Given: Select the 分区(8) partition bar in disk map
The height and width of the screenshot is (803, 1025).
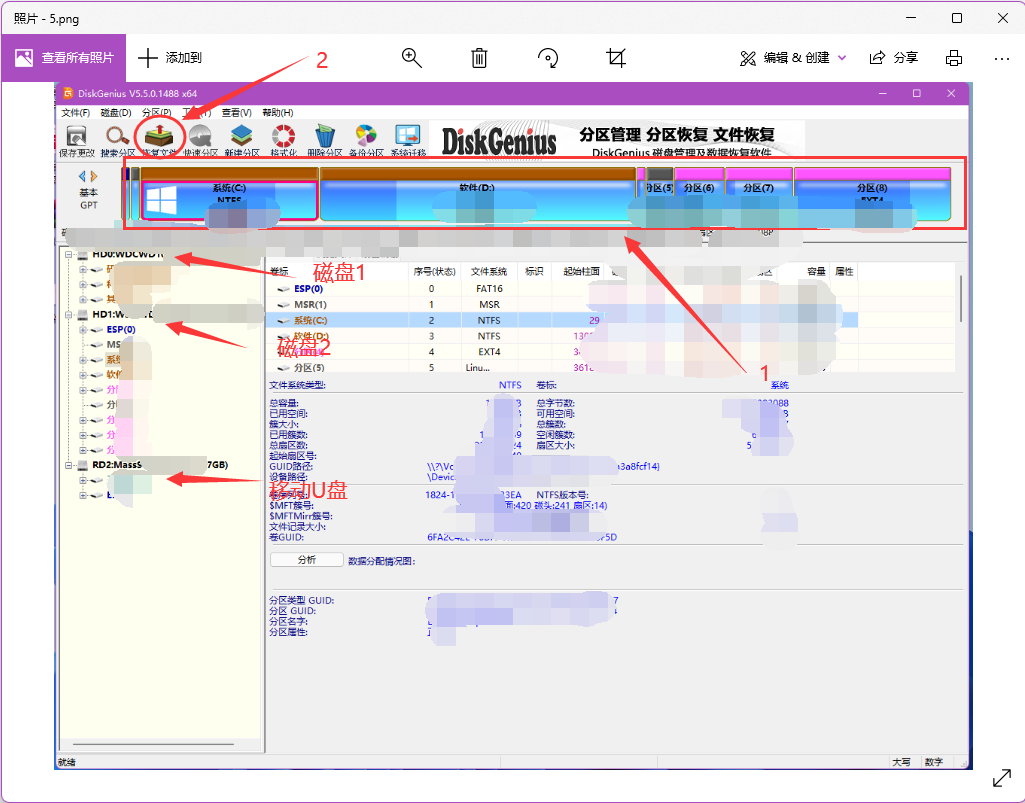Looking at the screenshot, I should (x=872, y=194).
